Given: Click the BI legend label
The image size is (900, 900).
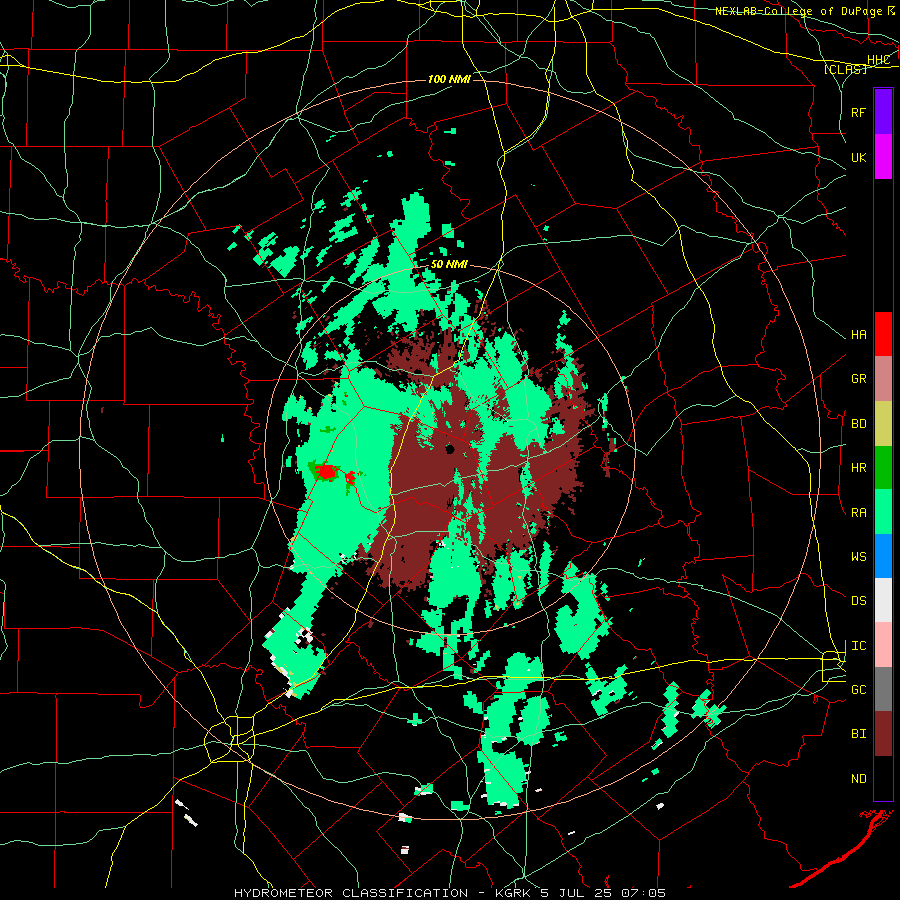Looking at the screenshot, I should tap(859, 734).
